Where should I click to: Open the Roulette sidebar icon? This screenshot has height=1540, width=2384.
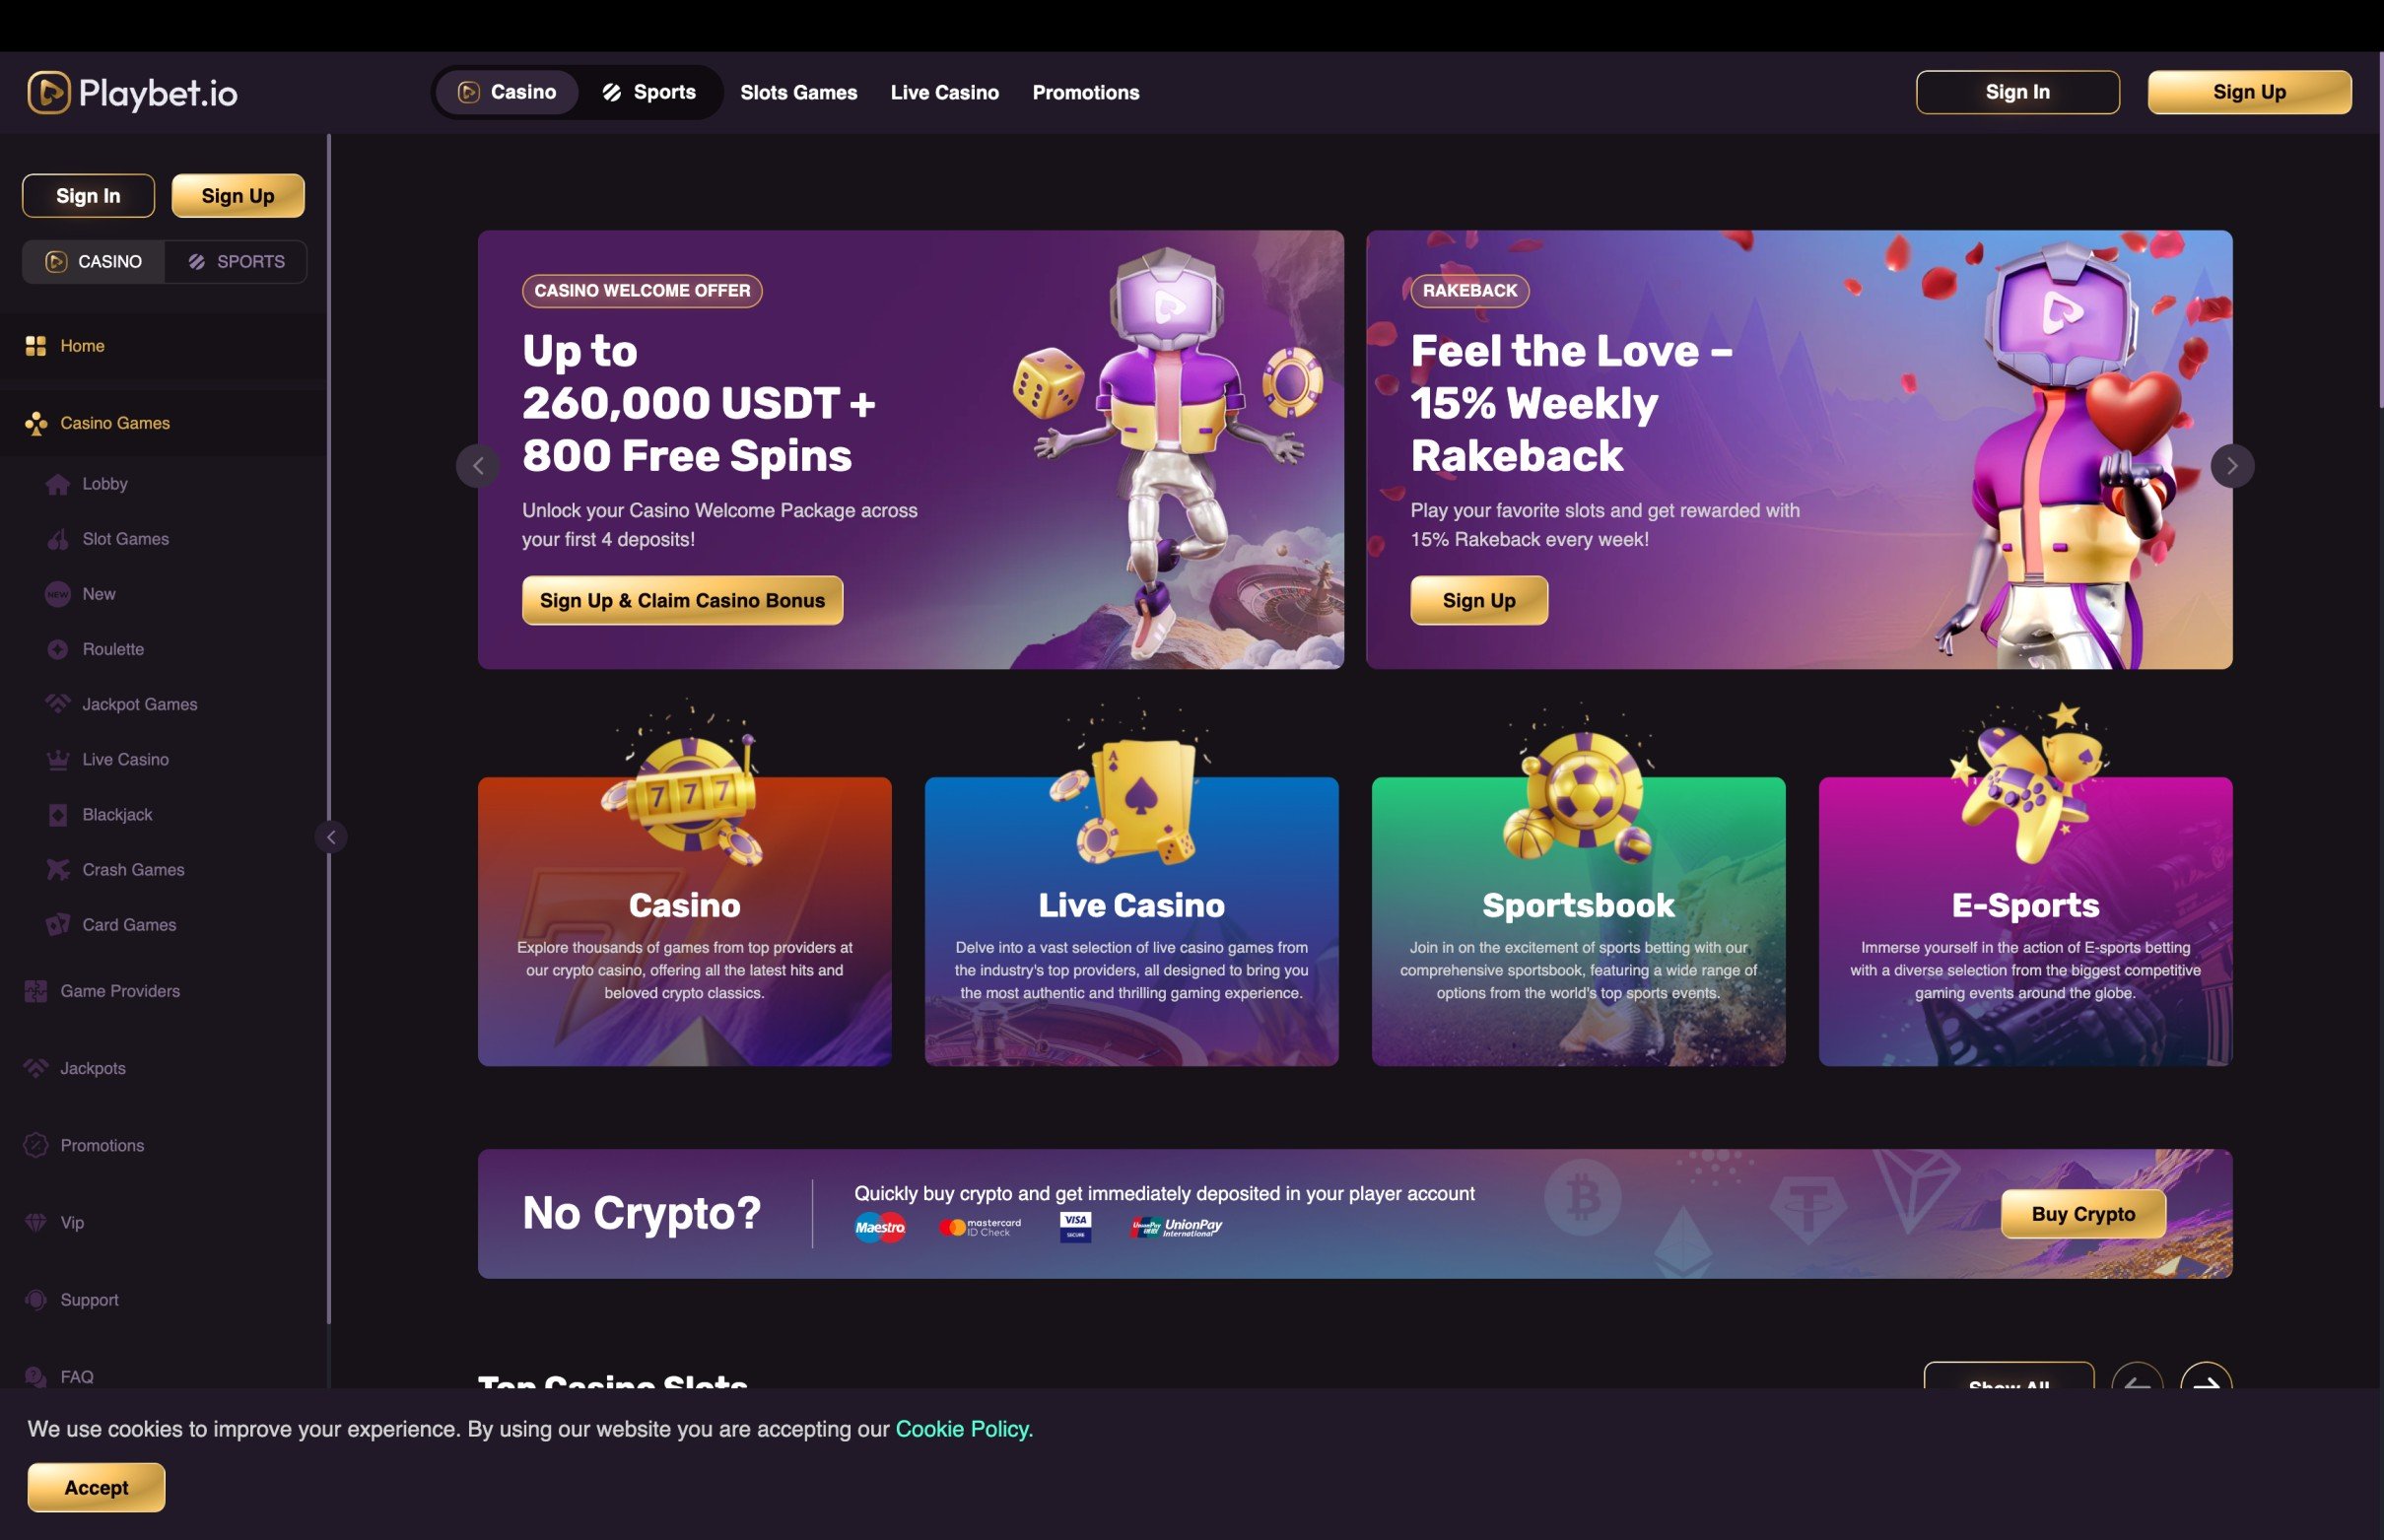(58, 649)
